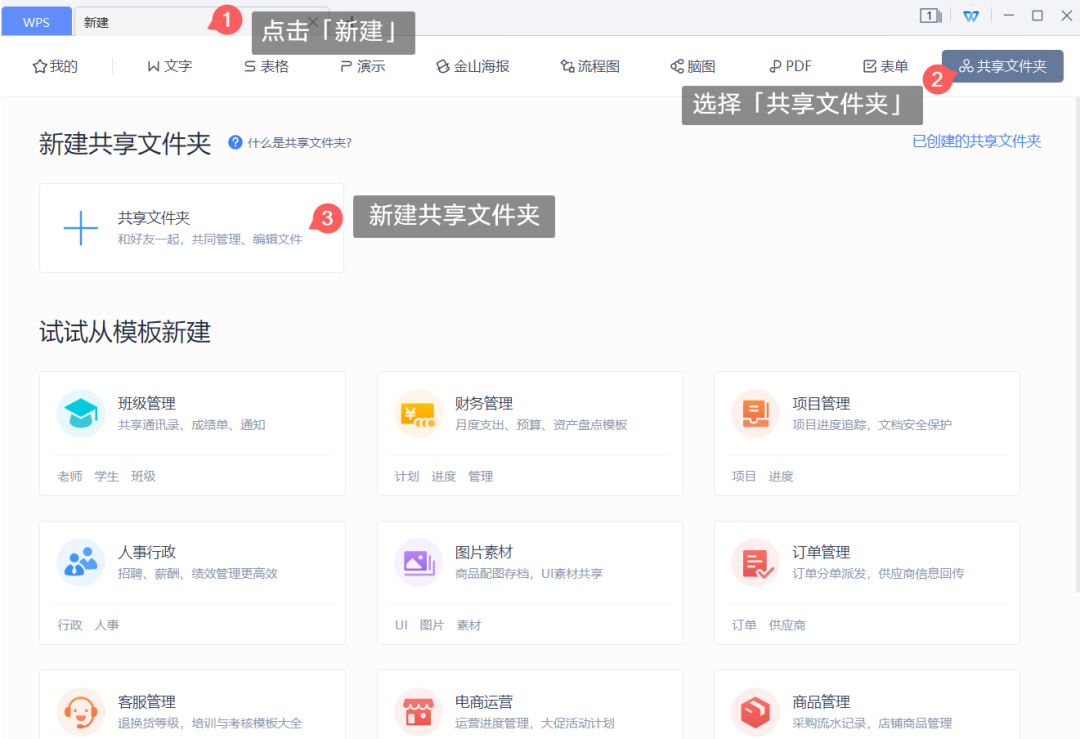Select the 共享文件夹 tab
The image size is (1080, 739).
tap(1003, 66)
